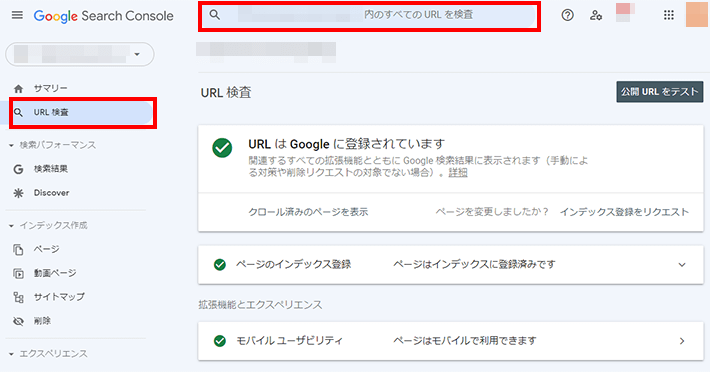Viewport: 710px width, 372px height.
Task: Click the 拡張機能とエクスペリエンス label
Action: coord(260,305)
